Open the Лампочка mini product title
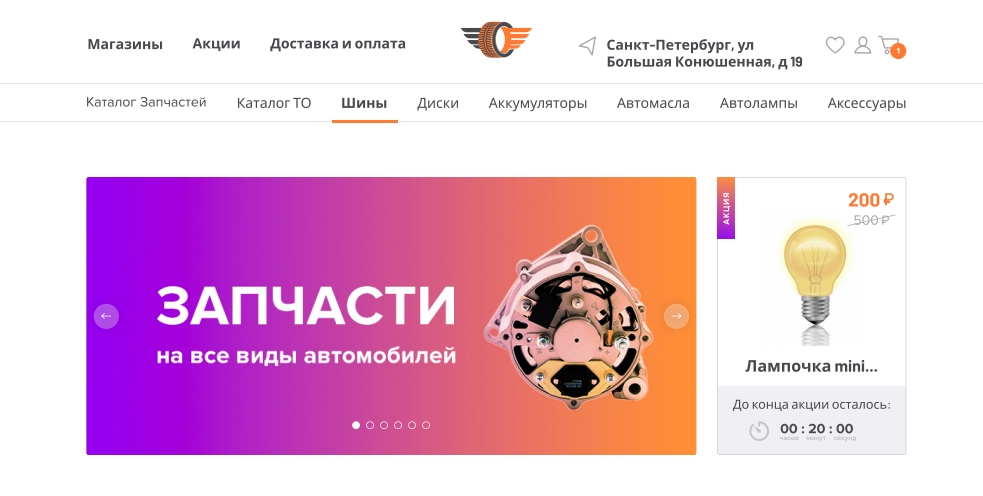The image size is (983, 496). [x=811, y=366]
